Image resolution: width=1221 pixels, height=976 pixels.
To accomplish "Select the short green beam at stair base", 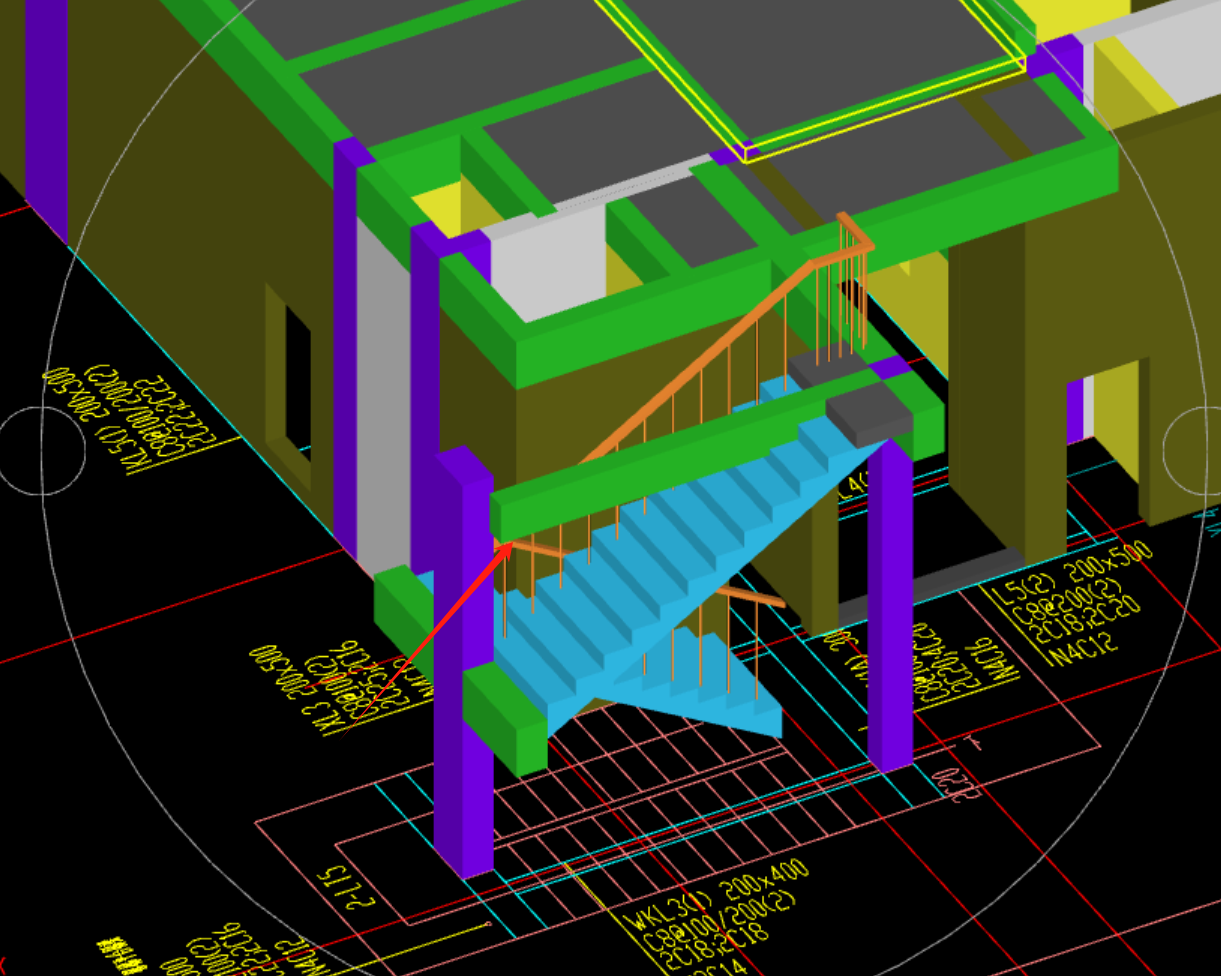I will [x=505, y=720].
